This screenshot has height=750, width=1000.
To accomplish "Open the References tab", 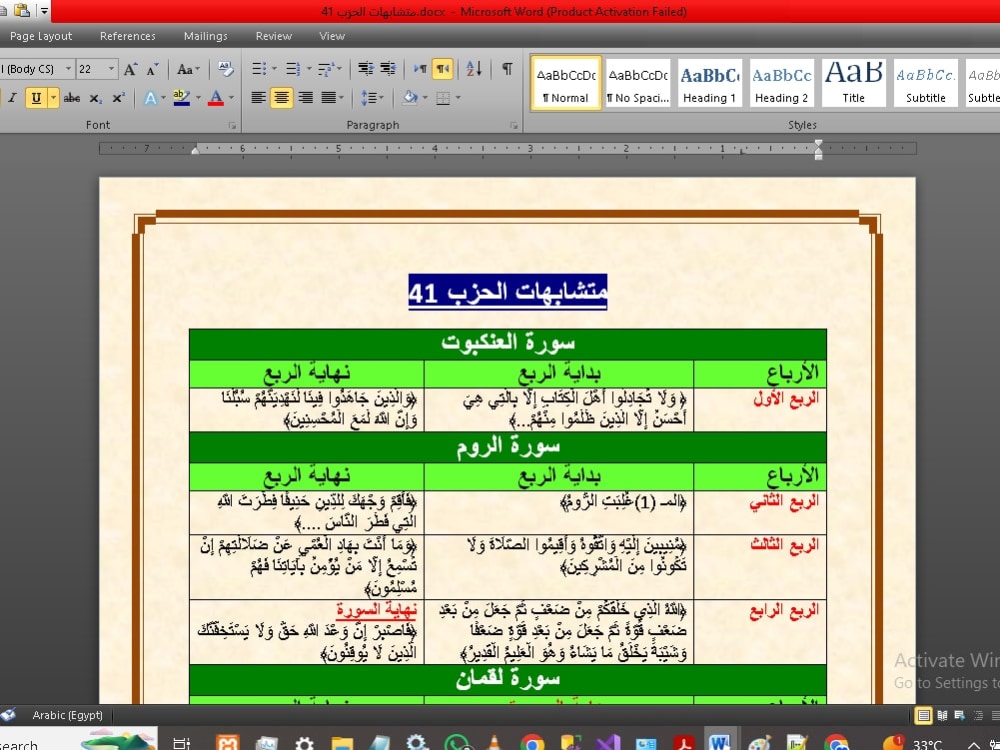I will (x=128, y=36).
